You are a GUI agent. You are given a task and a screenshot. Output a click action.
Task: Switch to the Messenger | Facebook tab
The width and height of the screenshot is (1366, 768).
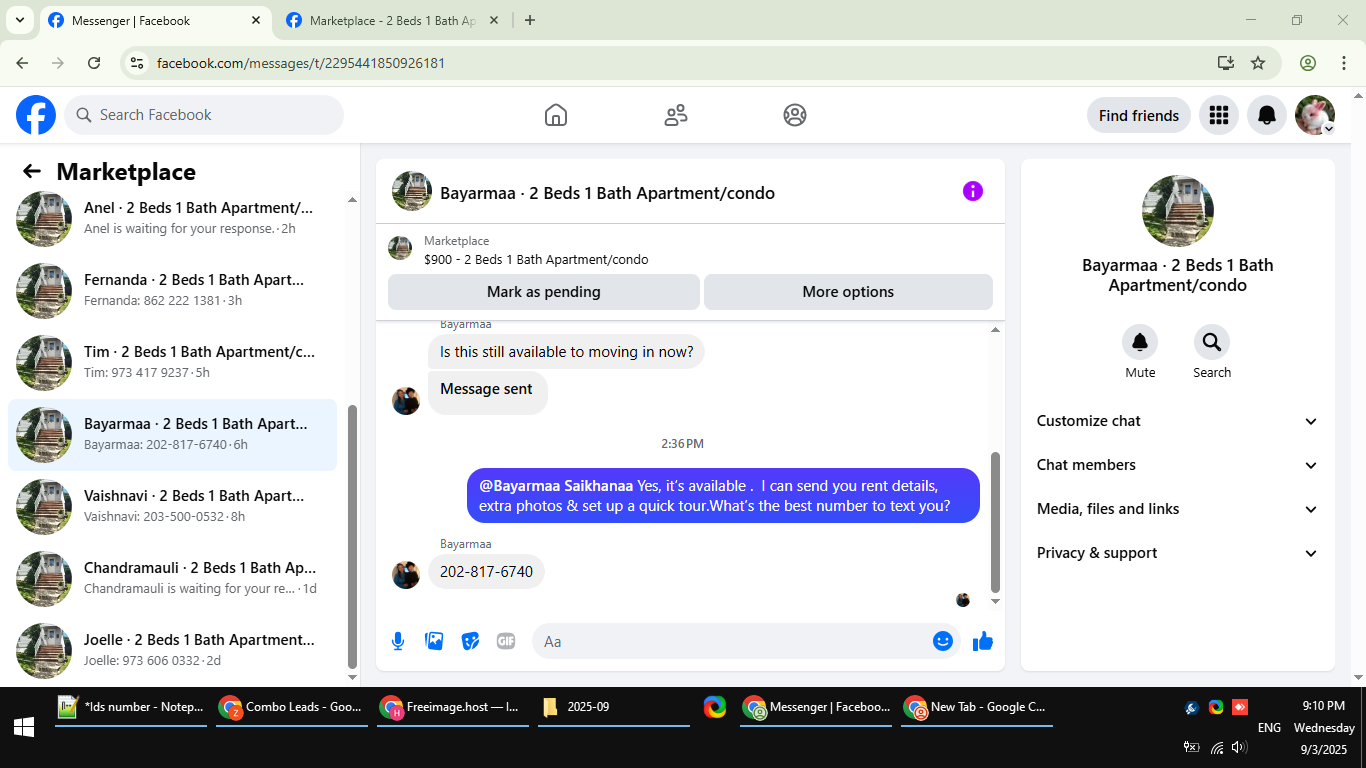tap(155, 21)
